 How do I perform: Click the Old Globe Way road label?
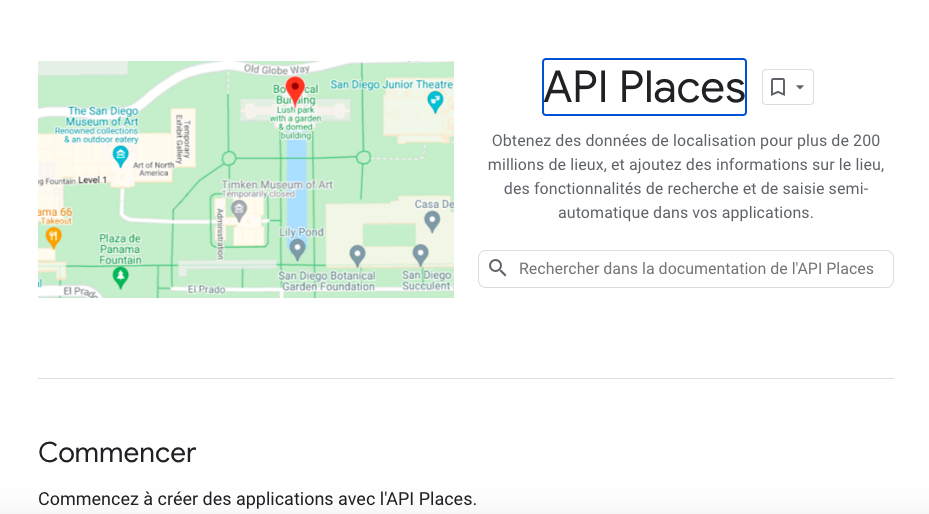click(x=277, y=69)
